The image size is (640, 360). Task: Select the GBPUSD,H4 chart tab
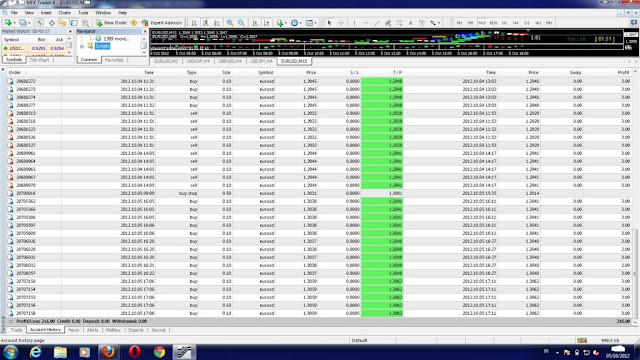pyautogui.click(x=230, y=61)
